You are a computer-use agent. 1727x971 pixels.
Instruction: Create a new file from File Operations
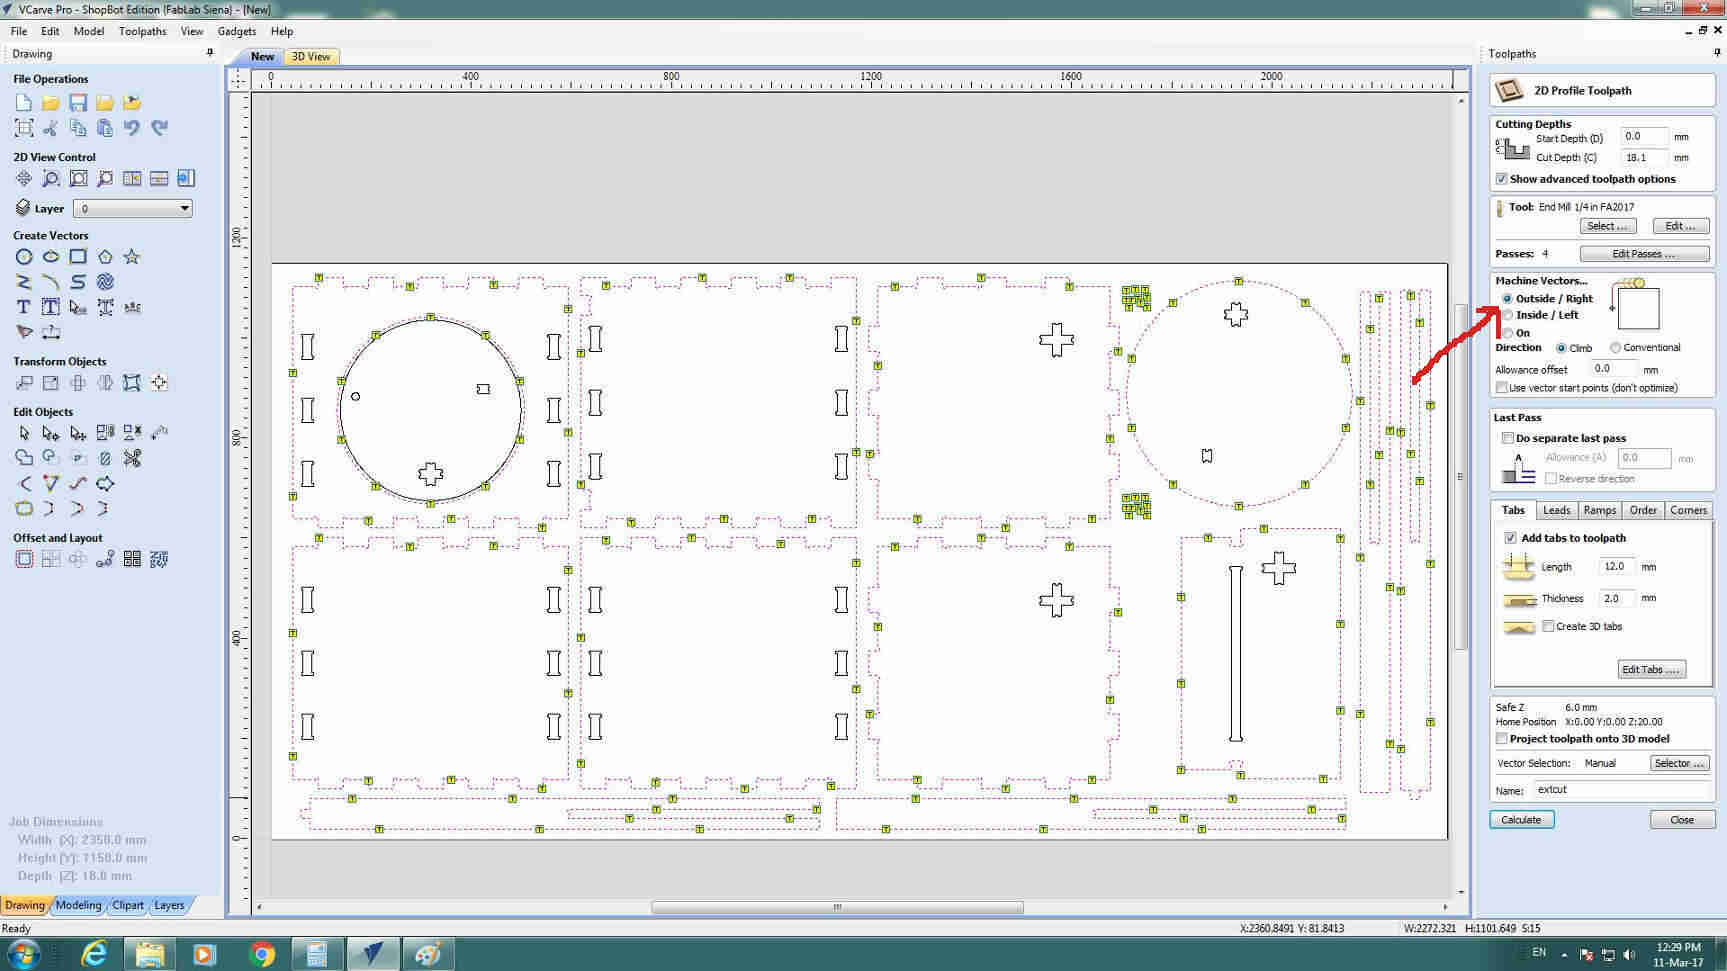pyautogui.click(x=24, y=102)
